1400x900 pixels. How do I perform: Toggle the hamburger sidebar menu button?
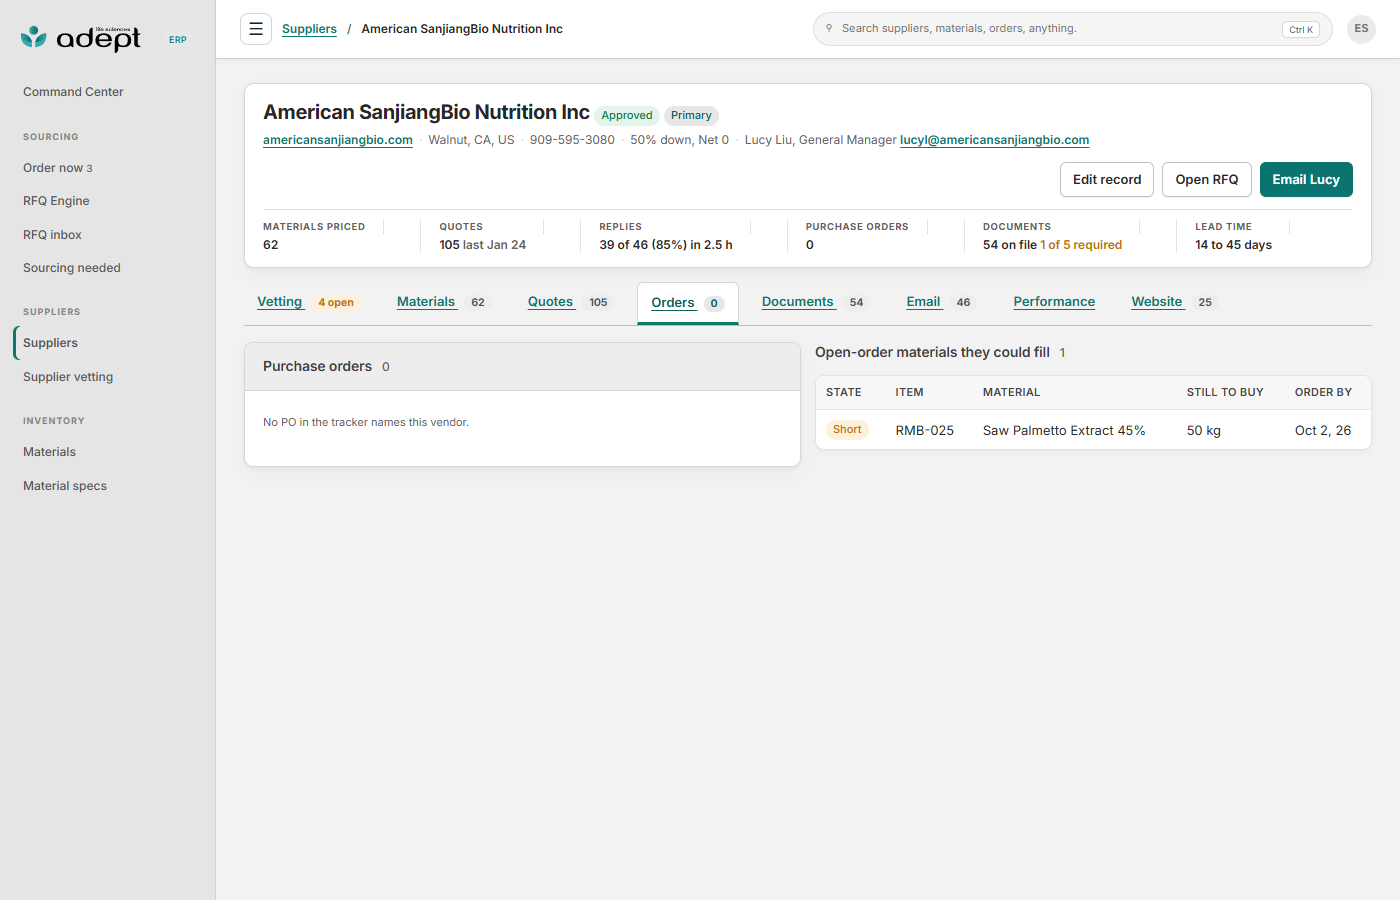click(256, 29)
